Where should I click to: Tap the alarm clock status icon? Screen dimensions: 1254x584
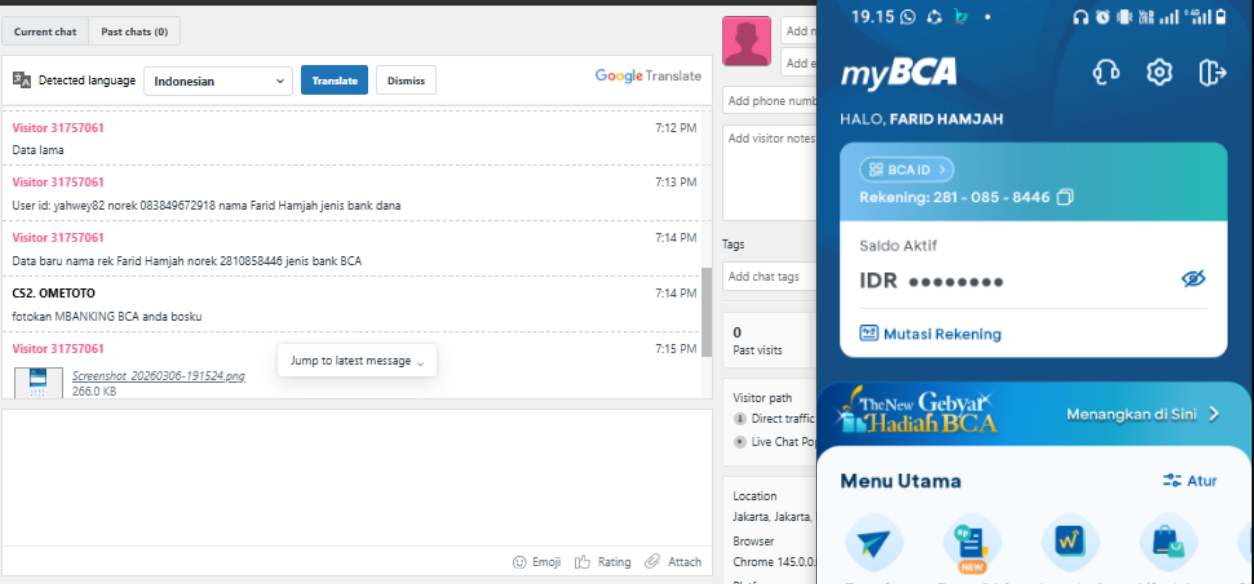coord(1102,17)
